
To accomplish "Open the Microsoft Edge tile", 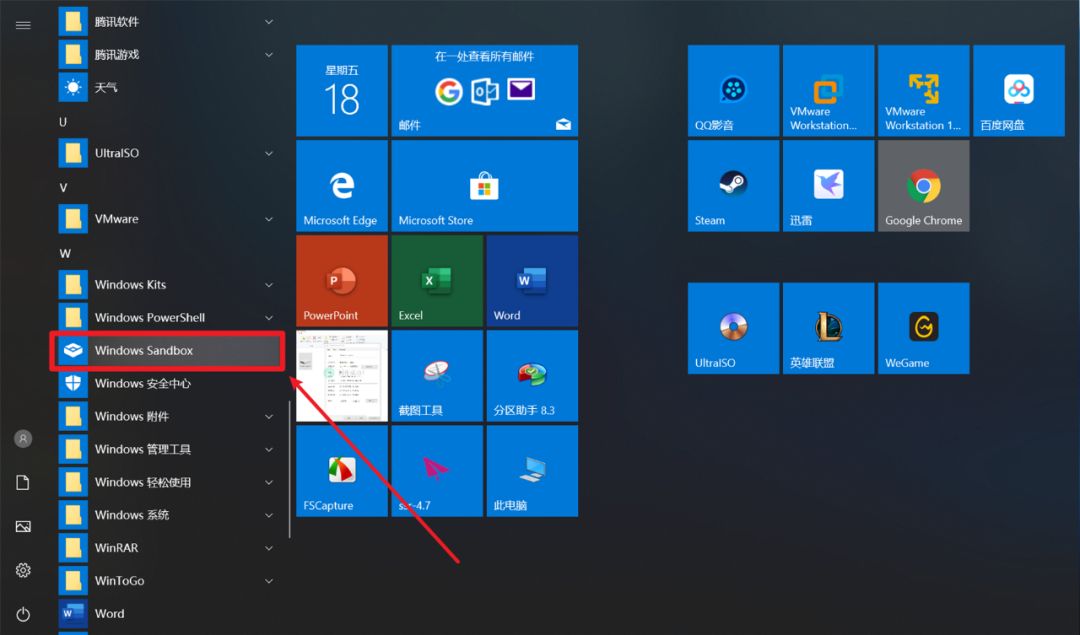I will tap(341, 185).
